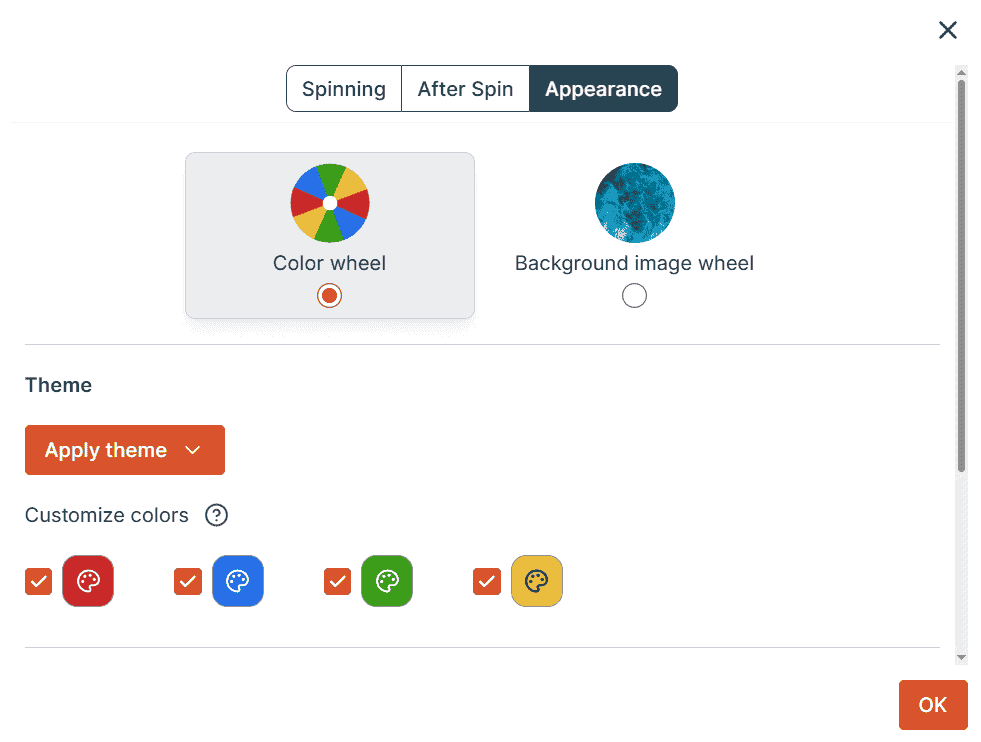This screenshot has height=742, width=981.
Task: Open the After Spin tab
Action: pyautogui.click(x=465, y=88)
